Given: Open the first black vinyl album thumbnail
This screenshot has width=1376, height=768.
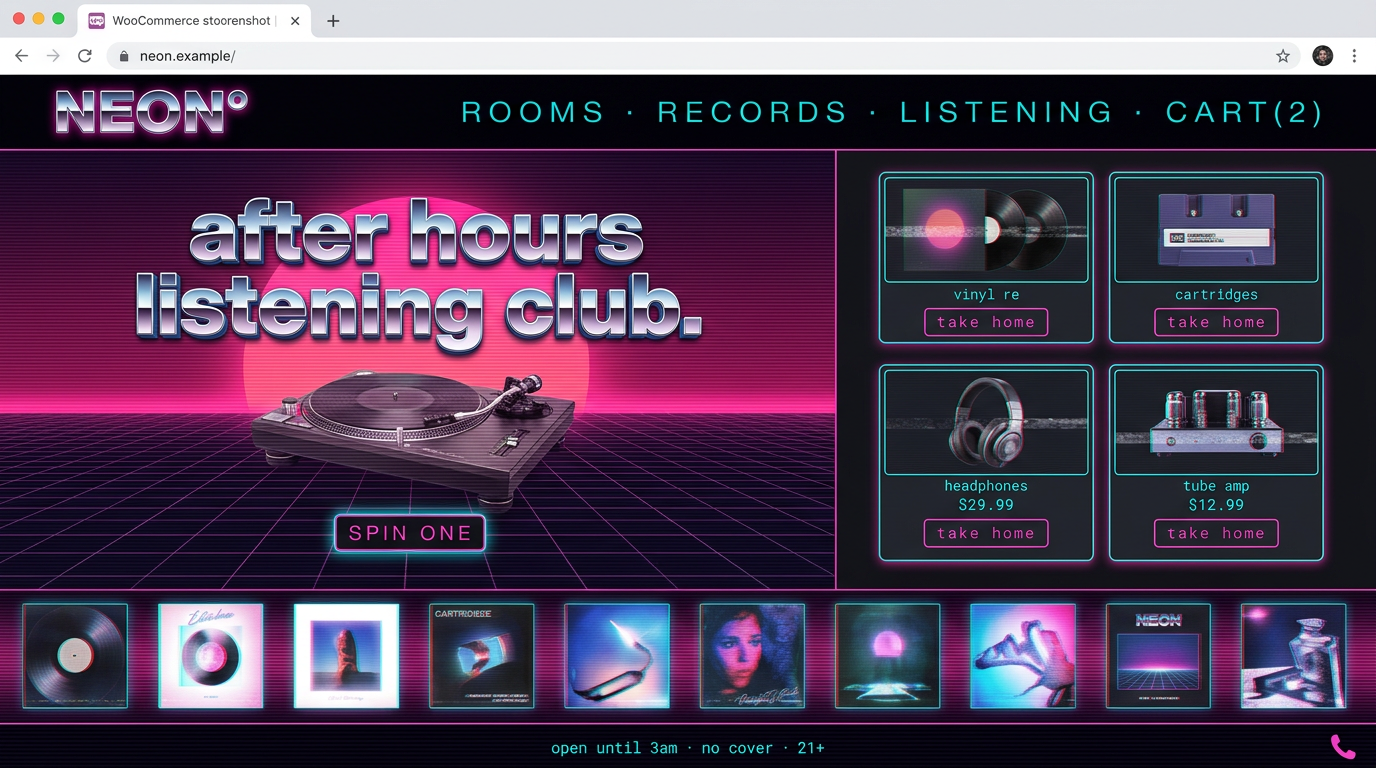Looking at the screenshot, I should 75,656.
